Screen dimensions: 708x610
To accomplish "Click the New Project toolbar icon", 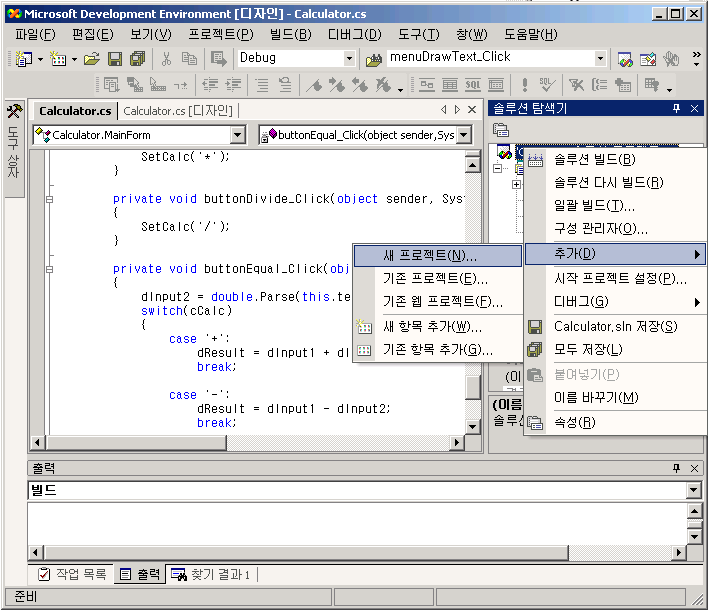I will (x=23, y=59).
